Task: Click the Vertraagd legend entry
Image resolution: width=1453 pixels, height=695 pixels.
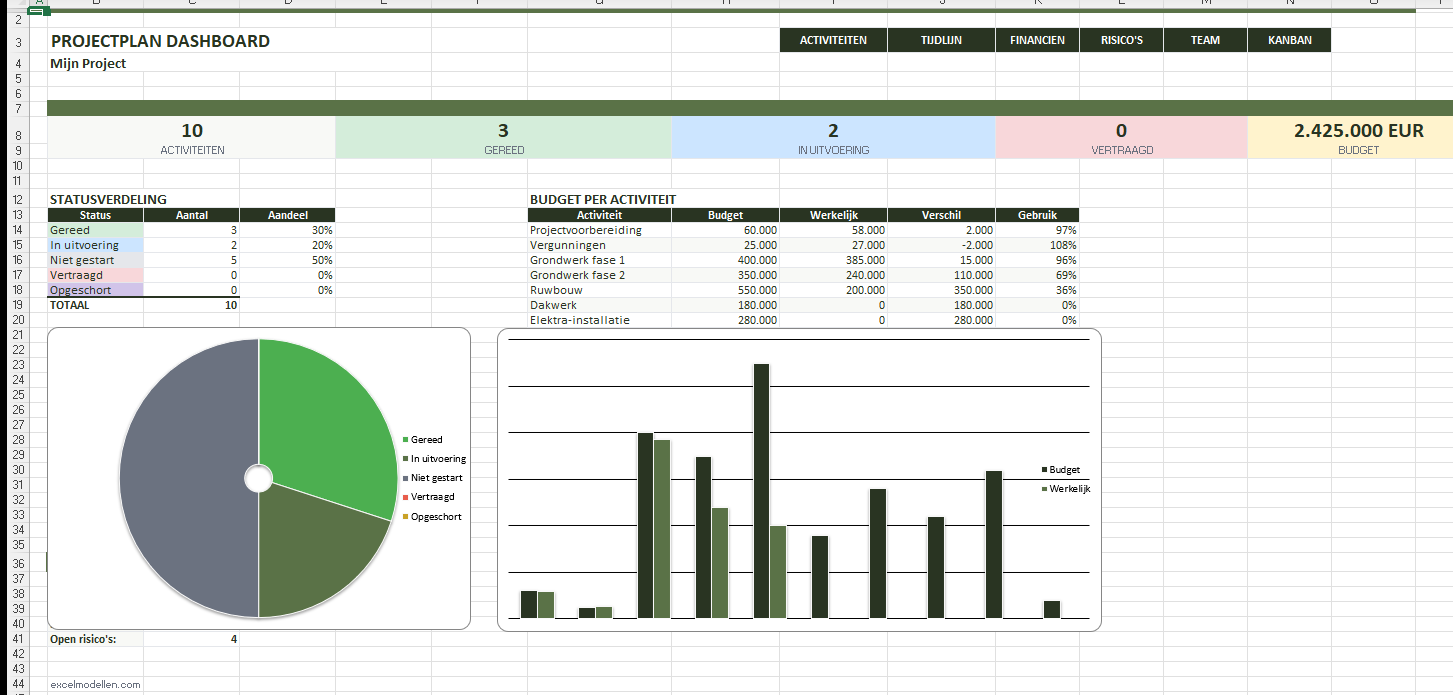Action: pyautogui.click(x=432, y=497)
